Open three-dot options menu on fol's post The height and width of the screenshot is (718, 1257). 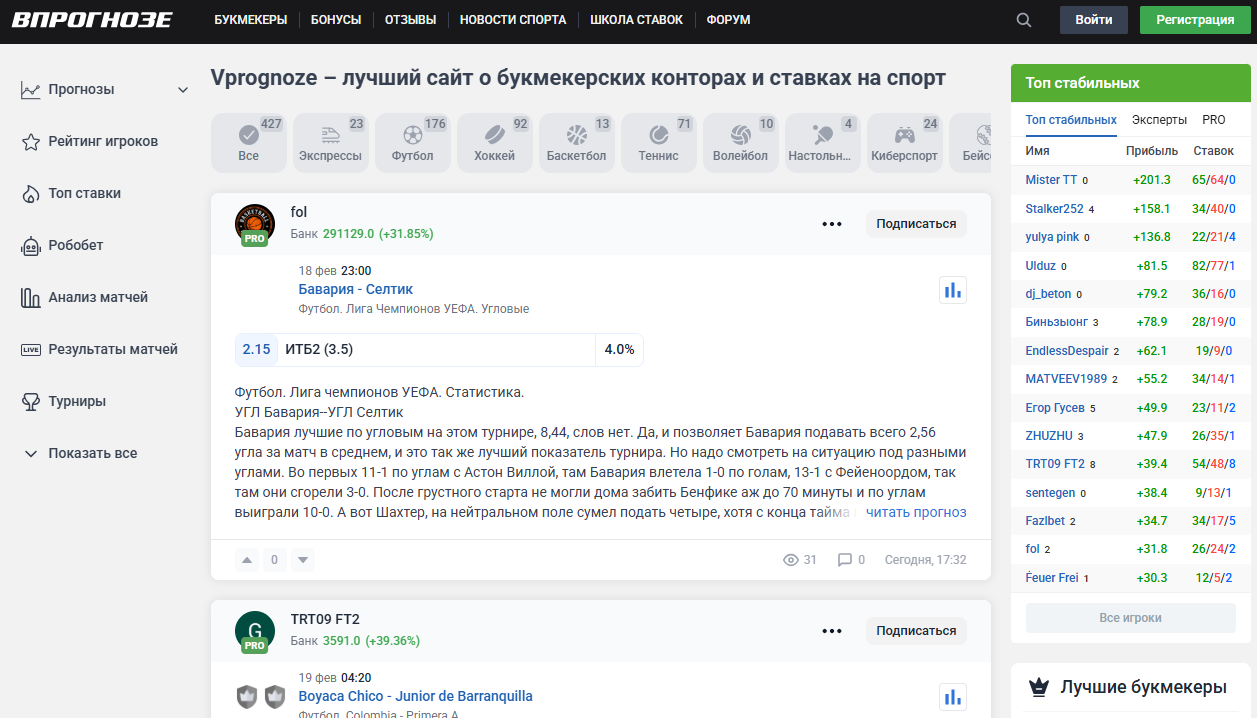832,224
